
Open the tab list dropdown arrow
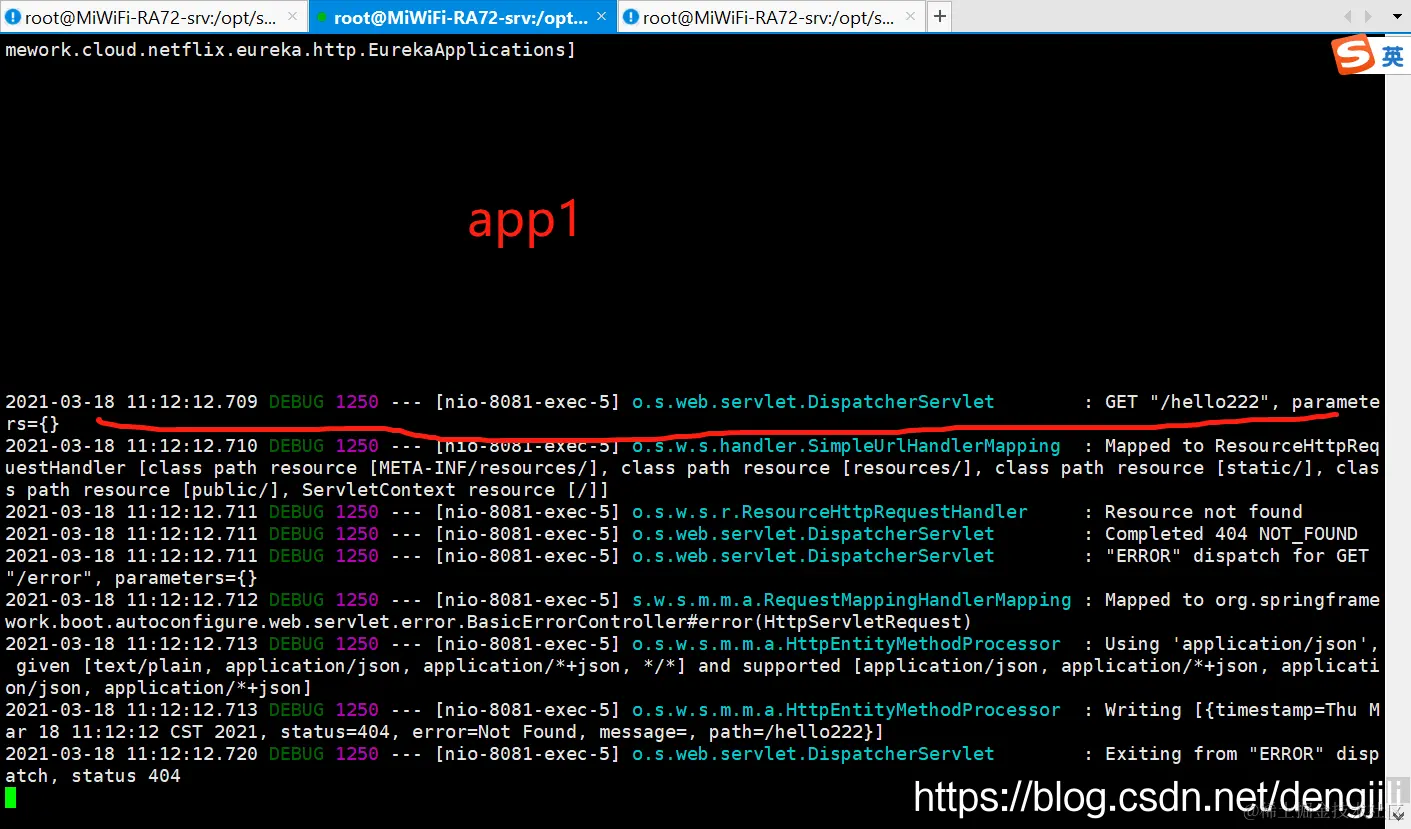1396,17
